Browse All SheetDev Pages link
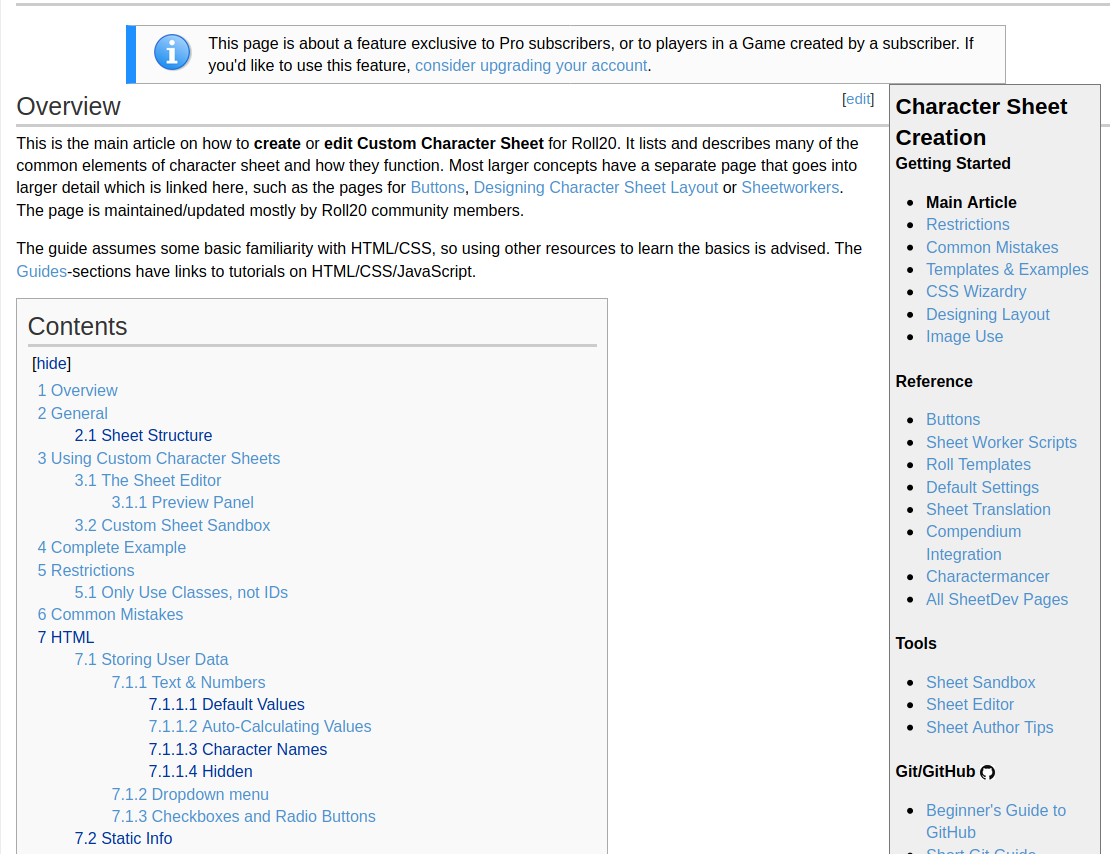Image resolution: width=1110 pixels, height=854 pixels. (x=997, y=600)
